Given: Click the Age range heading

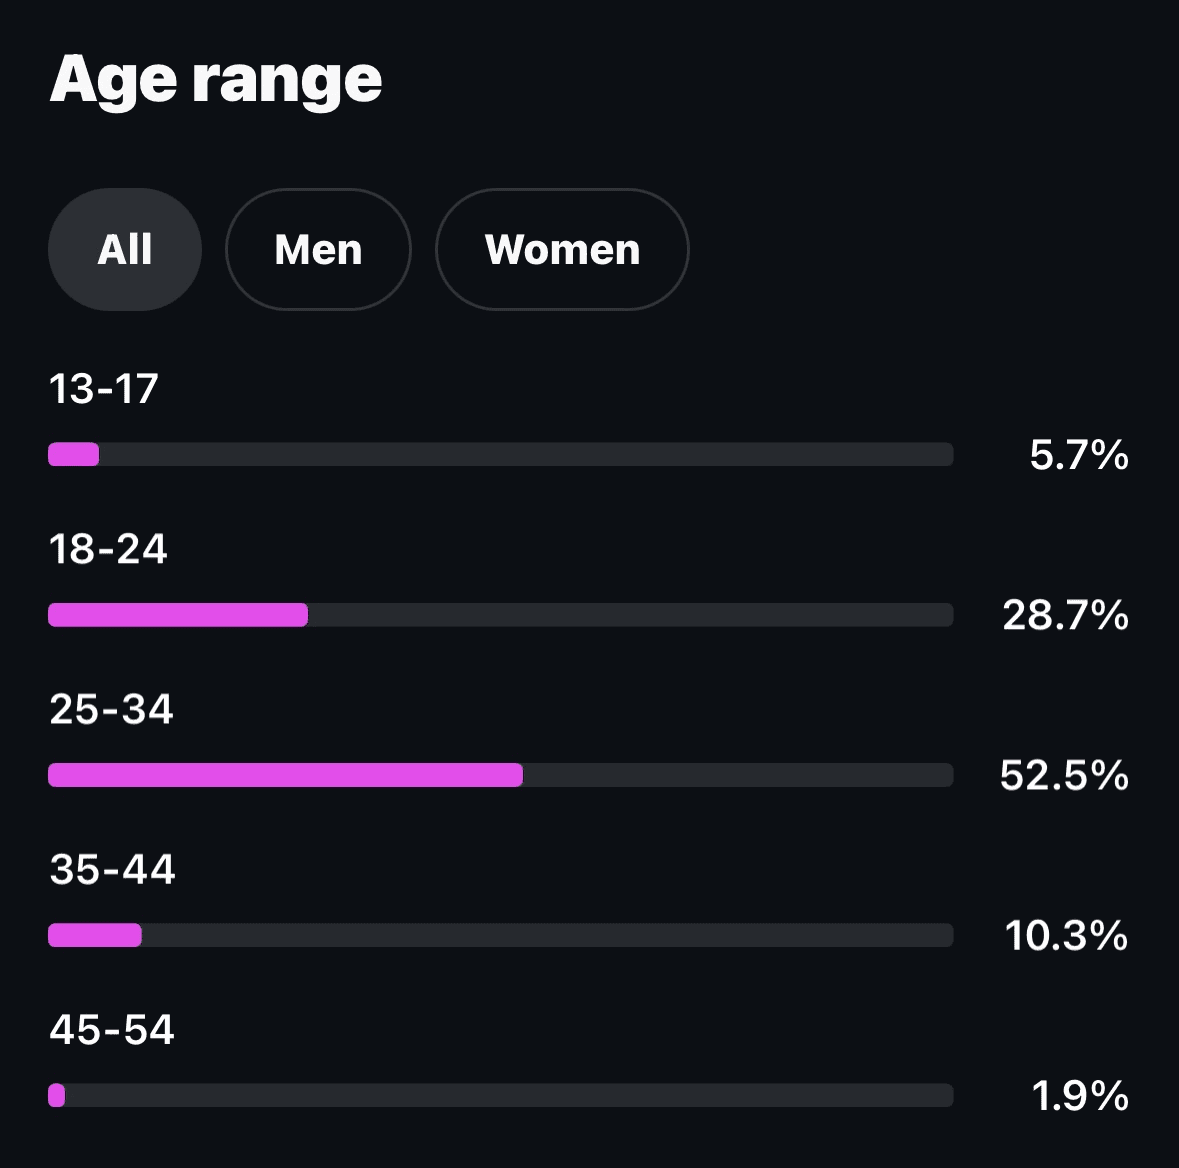Looking at the screenshot, I should (216, 80).
